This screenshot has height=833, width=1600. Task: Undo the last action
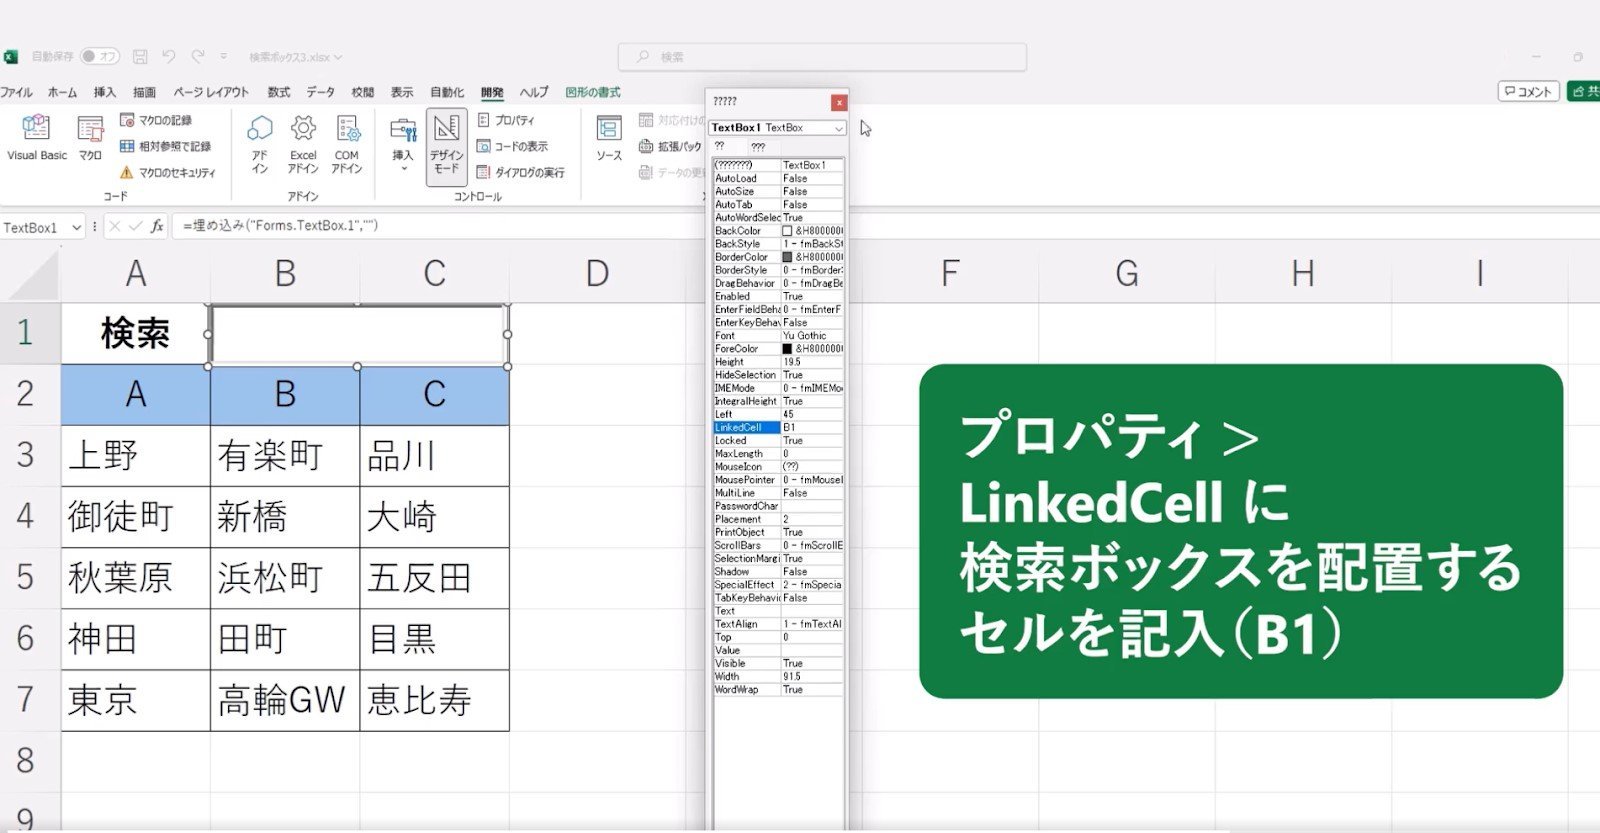click(x=168, y=57)
